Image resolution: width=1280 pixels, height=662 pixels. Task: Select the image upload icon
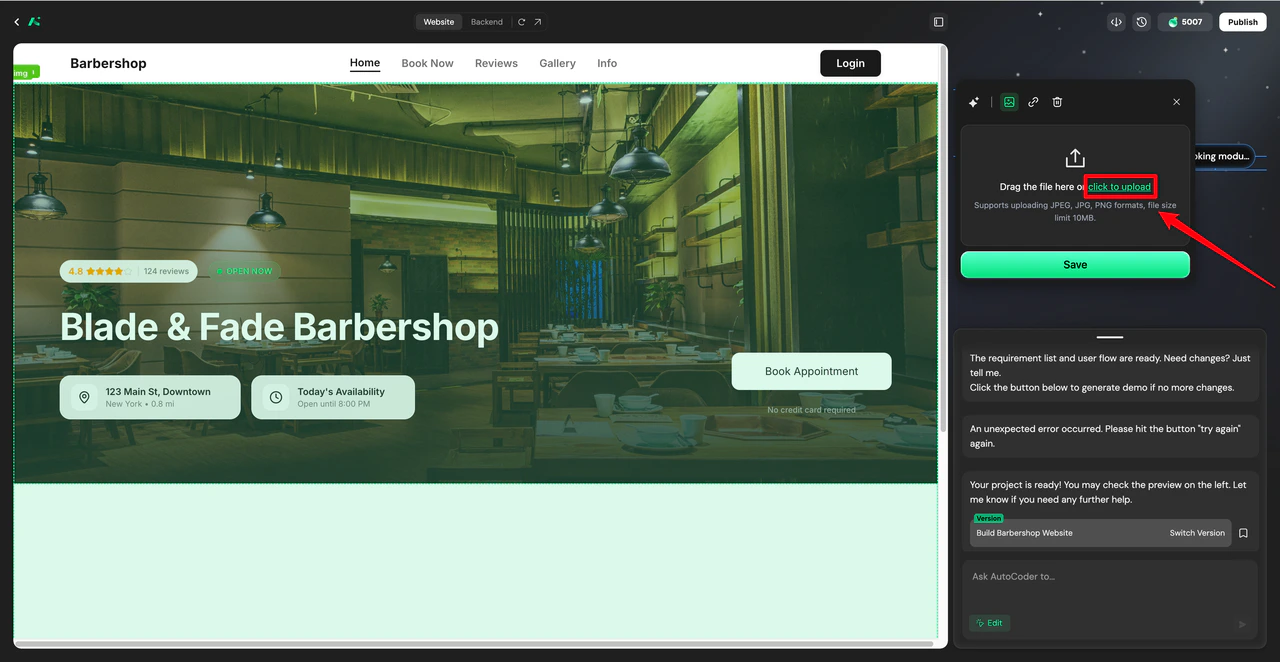(x=1009, y=102)
